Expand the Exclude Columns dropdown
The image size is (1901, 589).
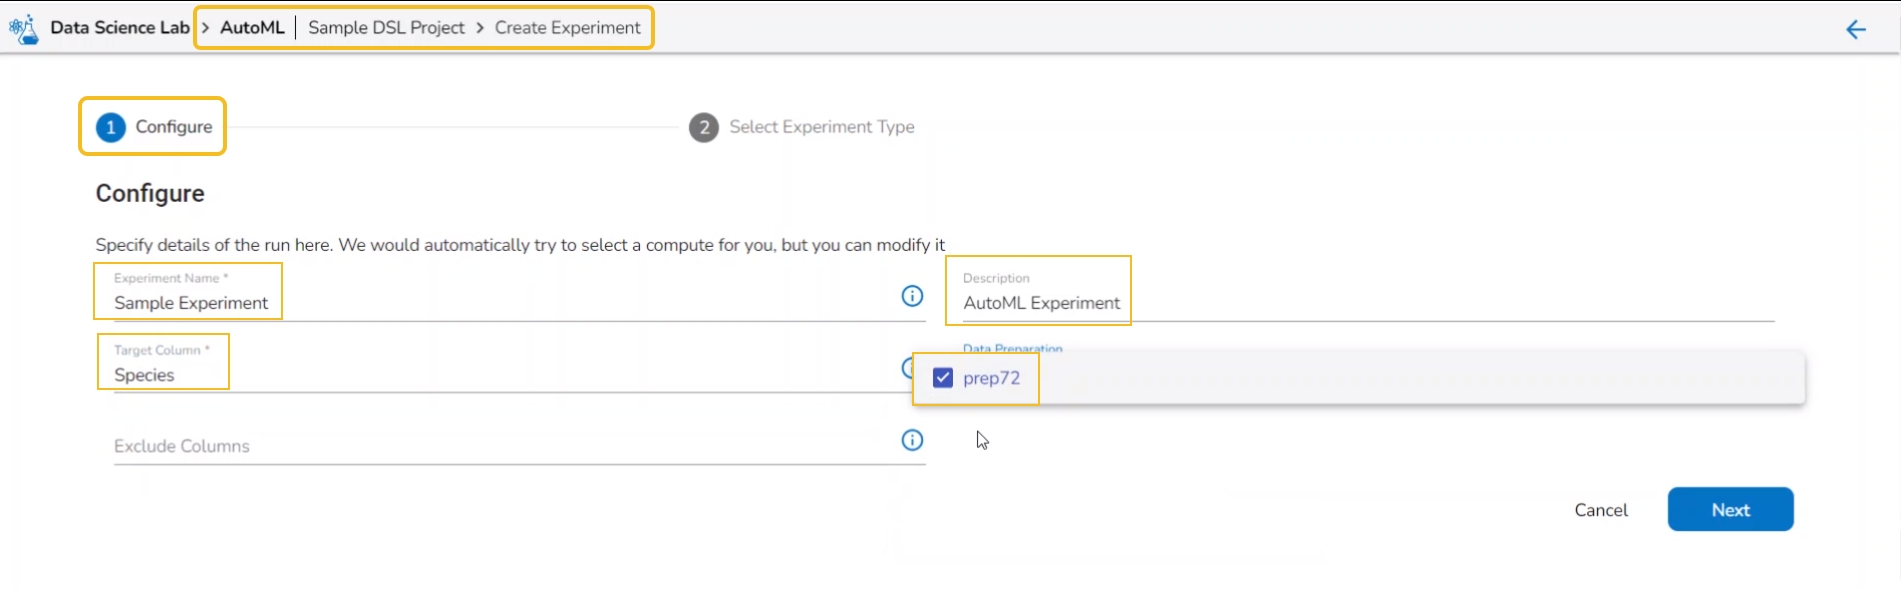[500, 446]
